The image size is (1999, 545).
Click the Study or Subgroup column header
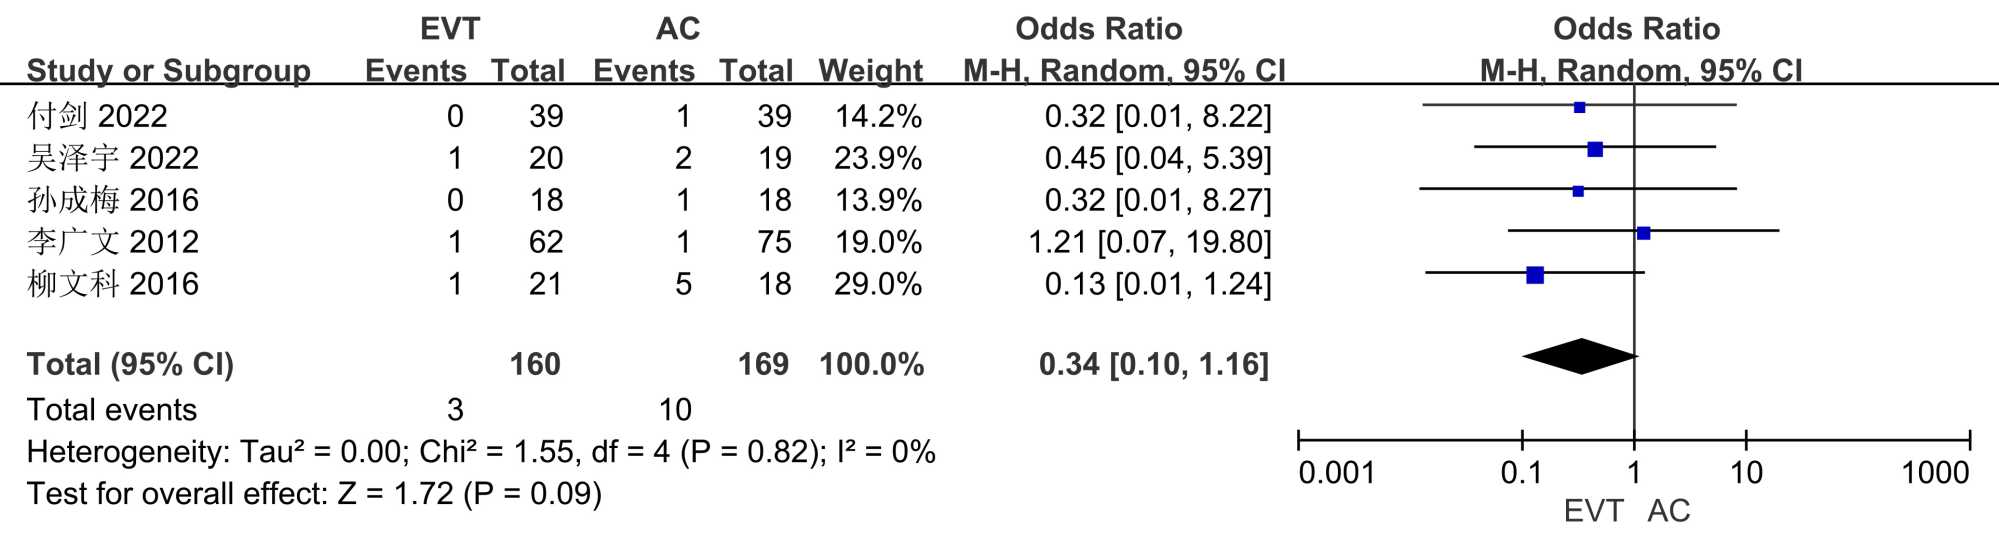168,71
